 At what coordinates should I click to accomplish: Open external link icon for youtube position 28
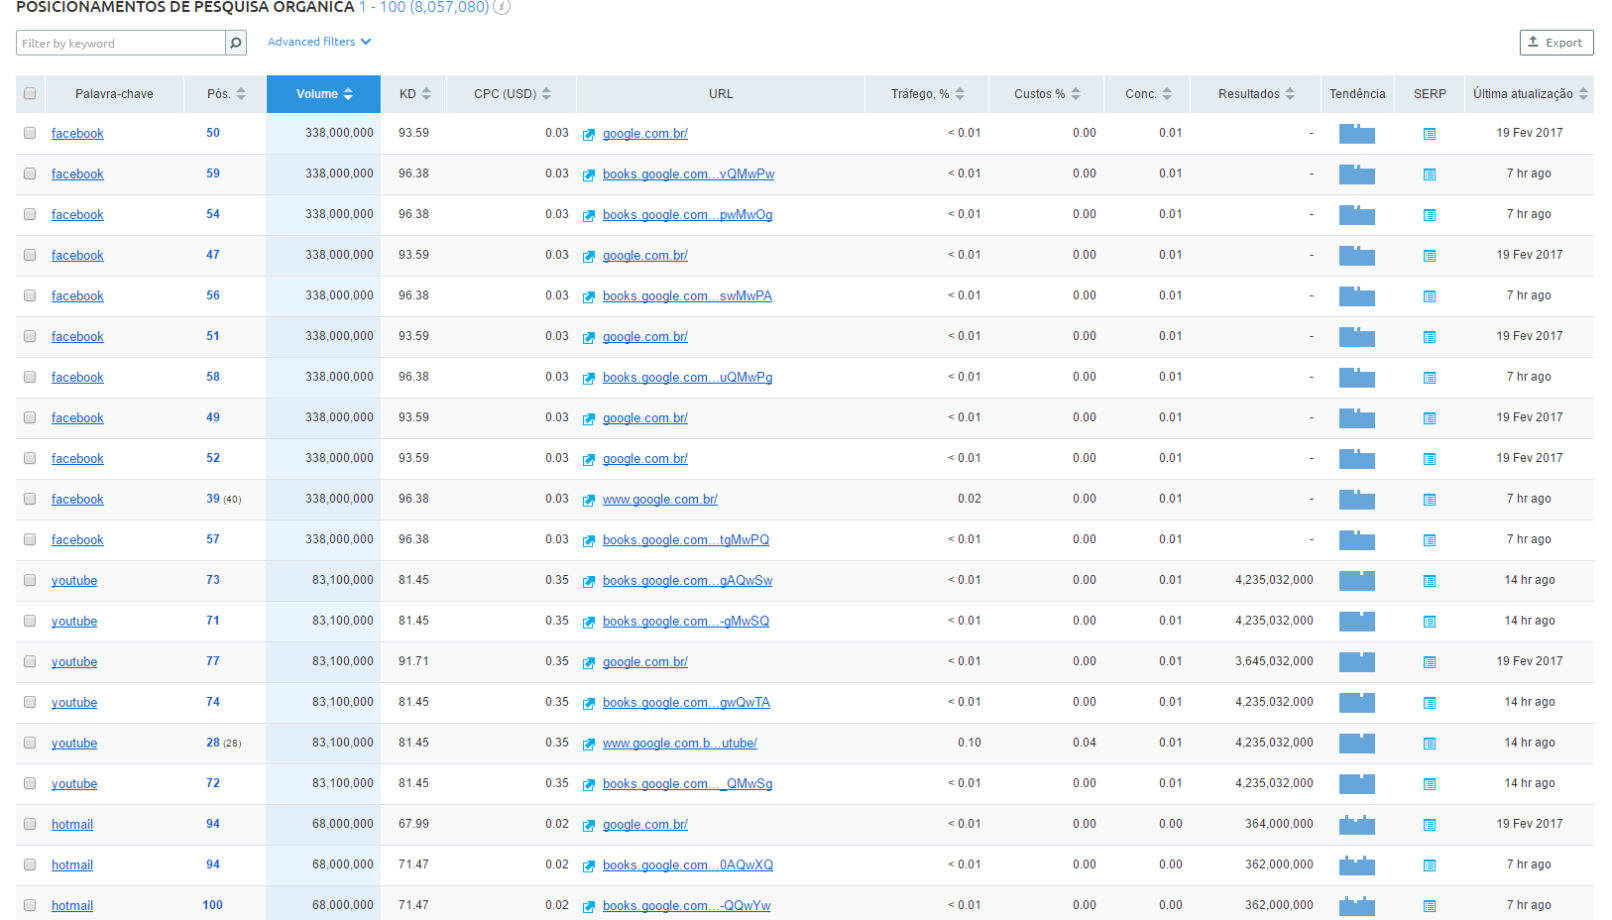(589, 744)
